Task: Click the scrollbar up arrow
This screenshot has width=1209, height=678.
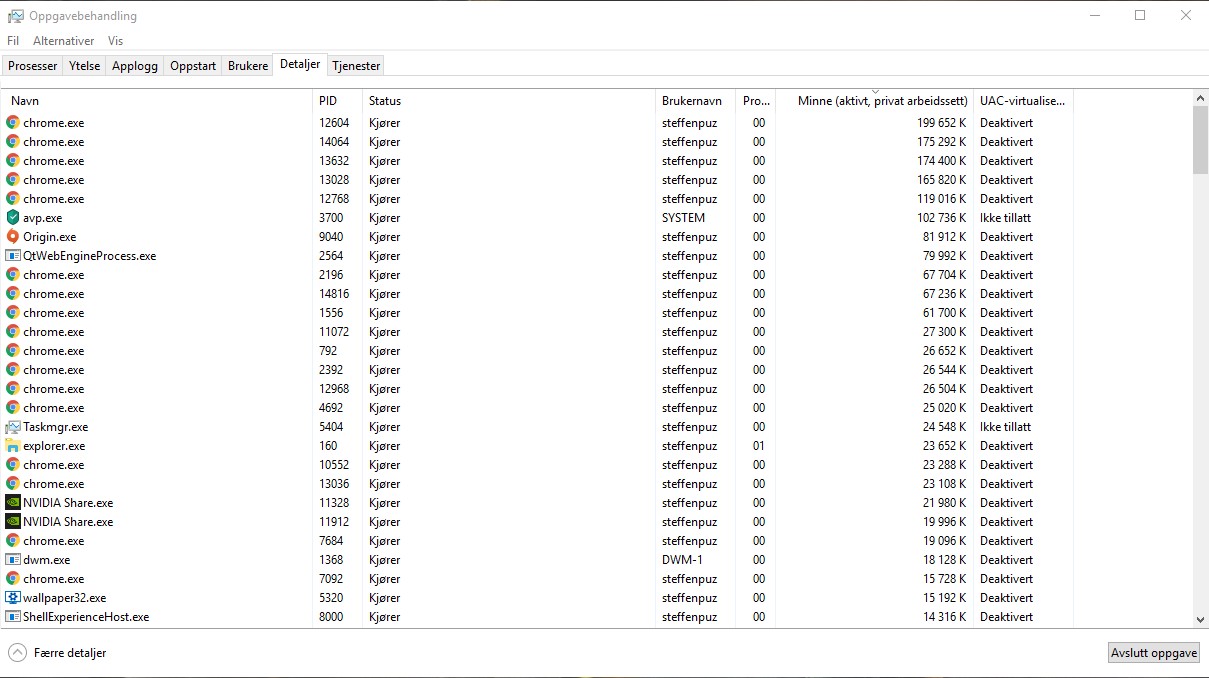Action: [1200, 97]
